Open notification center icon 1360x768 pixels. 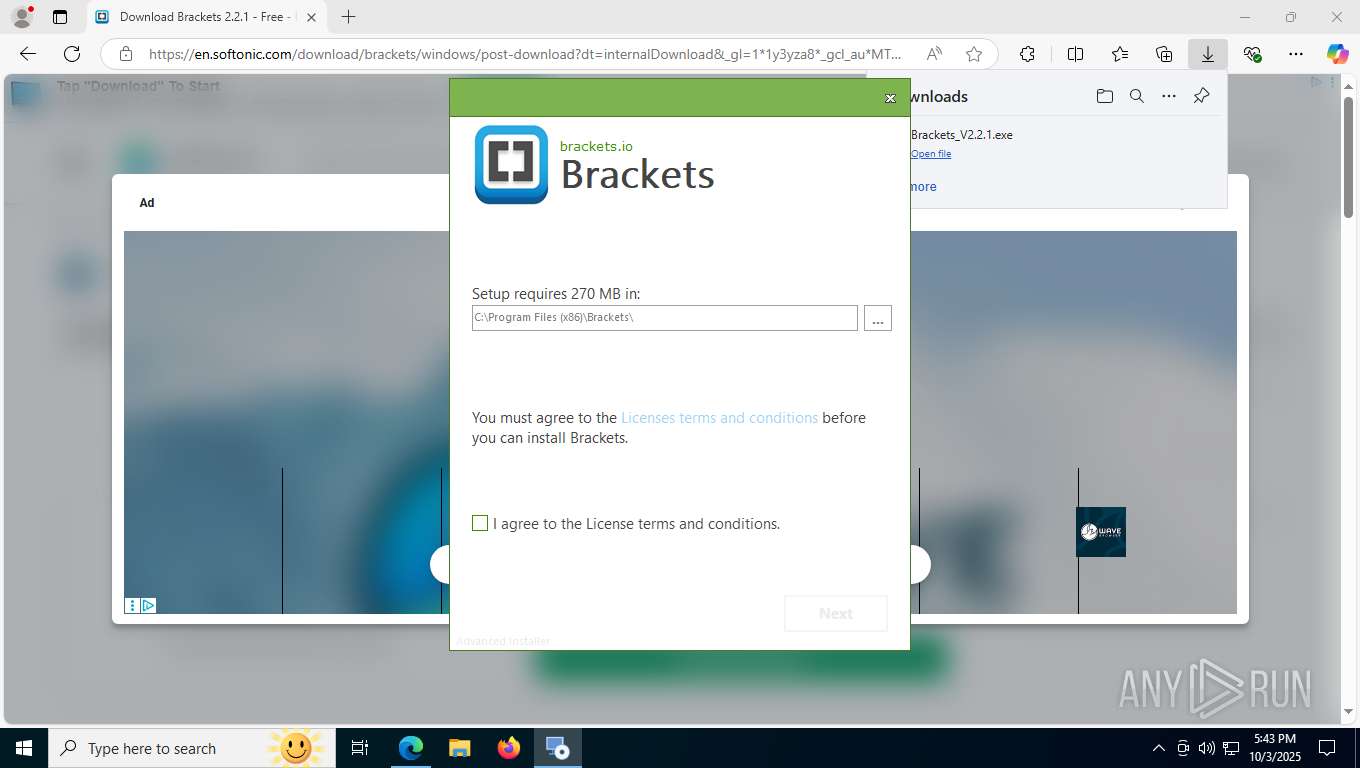pos(1327,748)
